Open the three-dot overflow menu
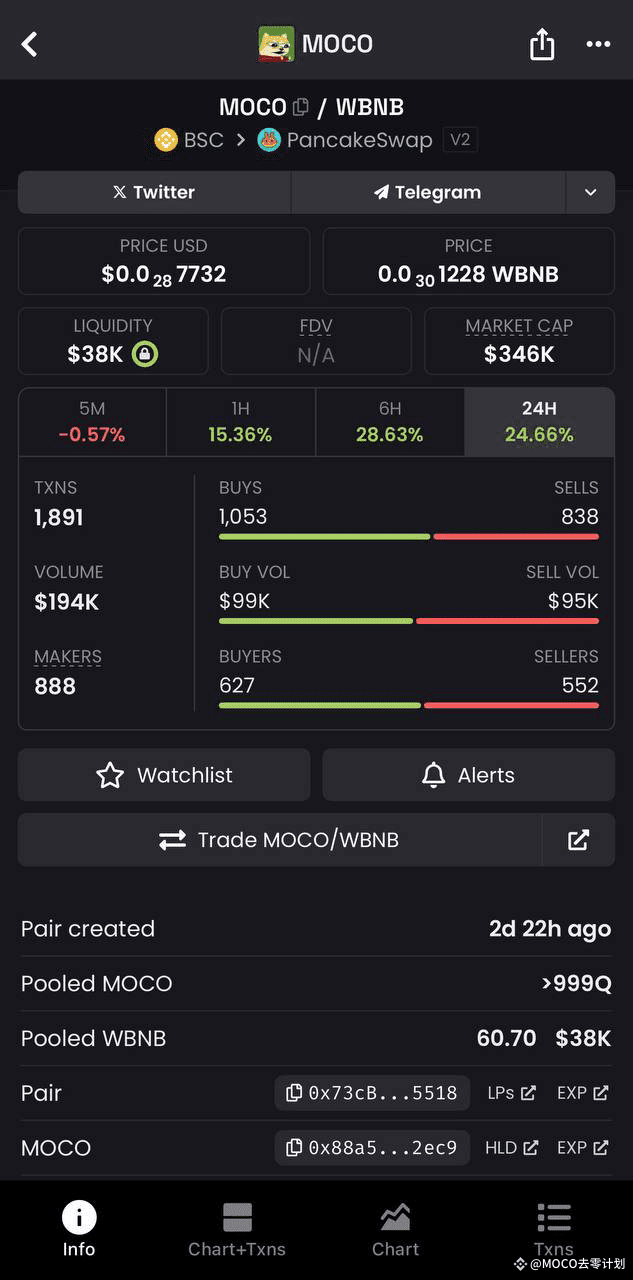Image resolution: width=633 pixels, height=1280 pixels. point(597,44)
